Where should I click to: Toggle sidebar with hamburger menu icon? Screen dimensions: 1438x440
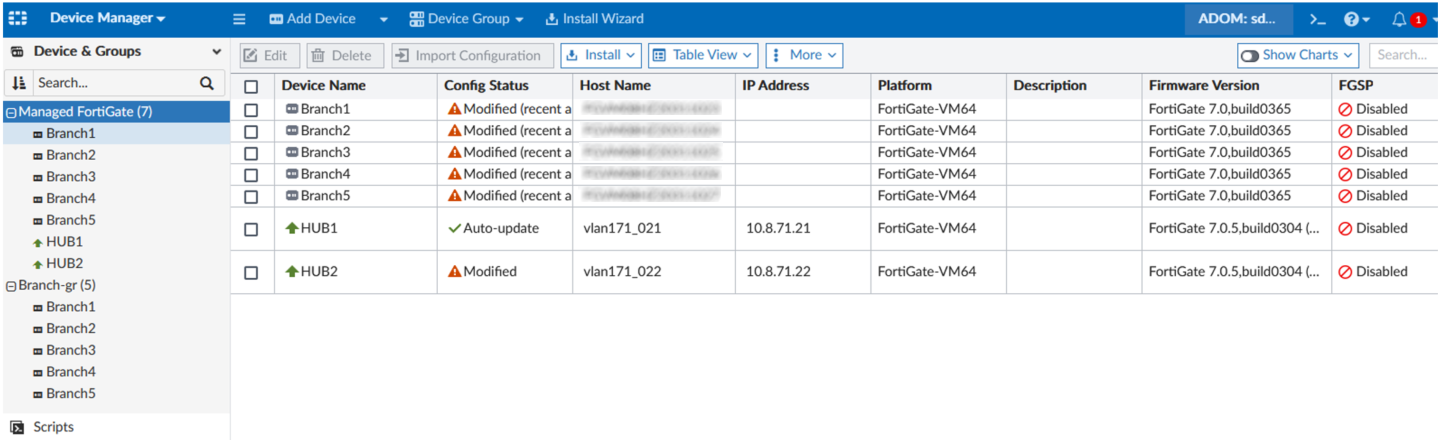[239, 19]
